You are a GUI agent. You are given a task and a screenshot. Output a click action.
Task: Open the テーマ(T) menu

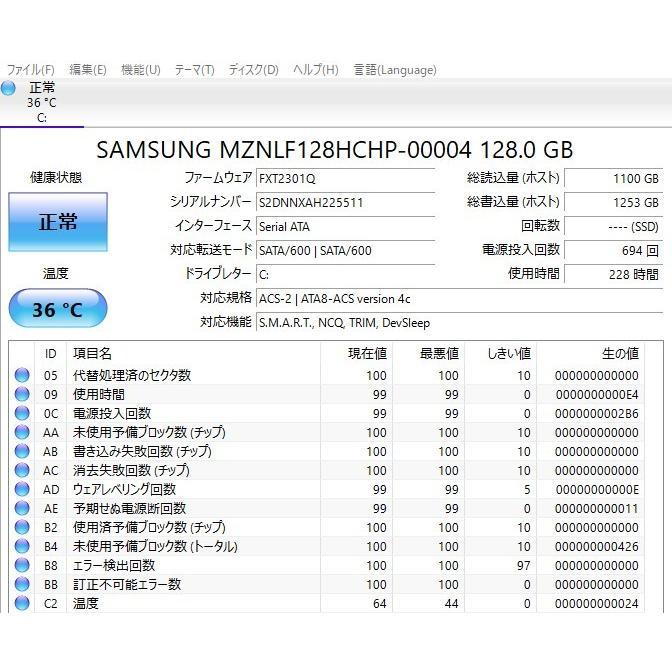[x=194, y=70]
